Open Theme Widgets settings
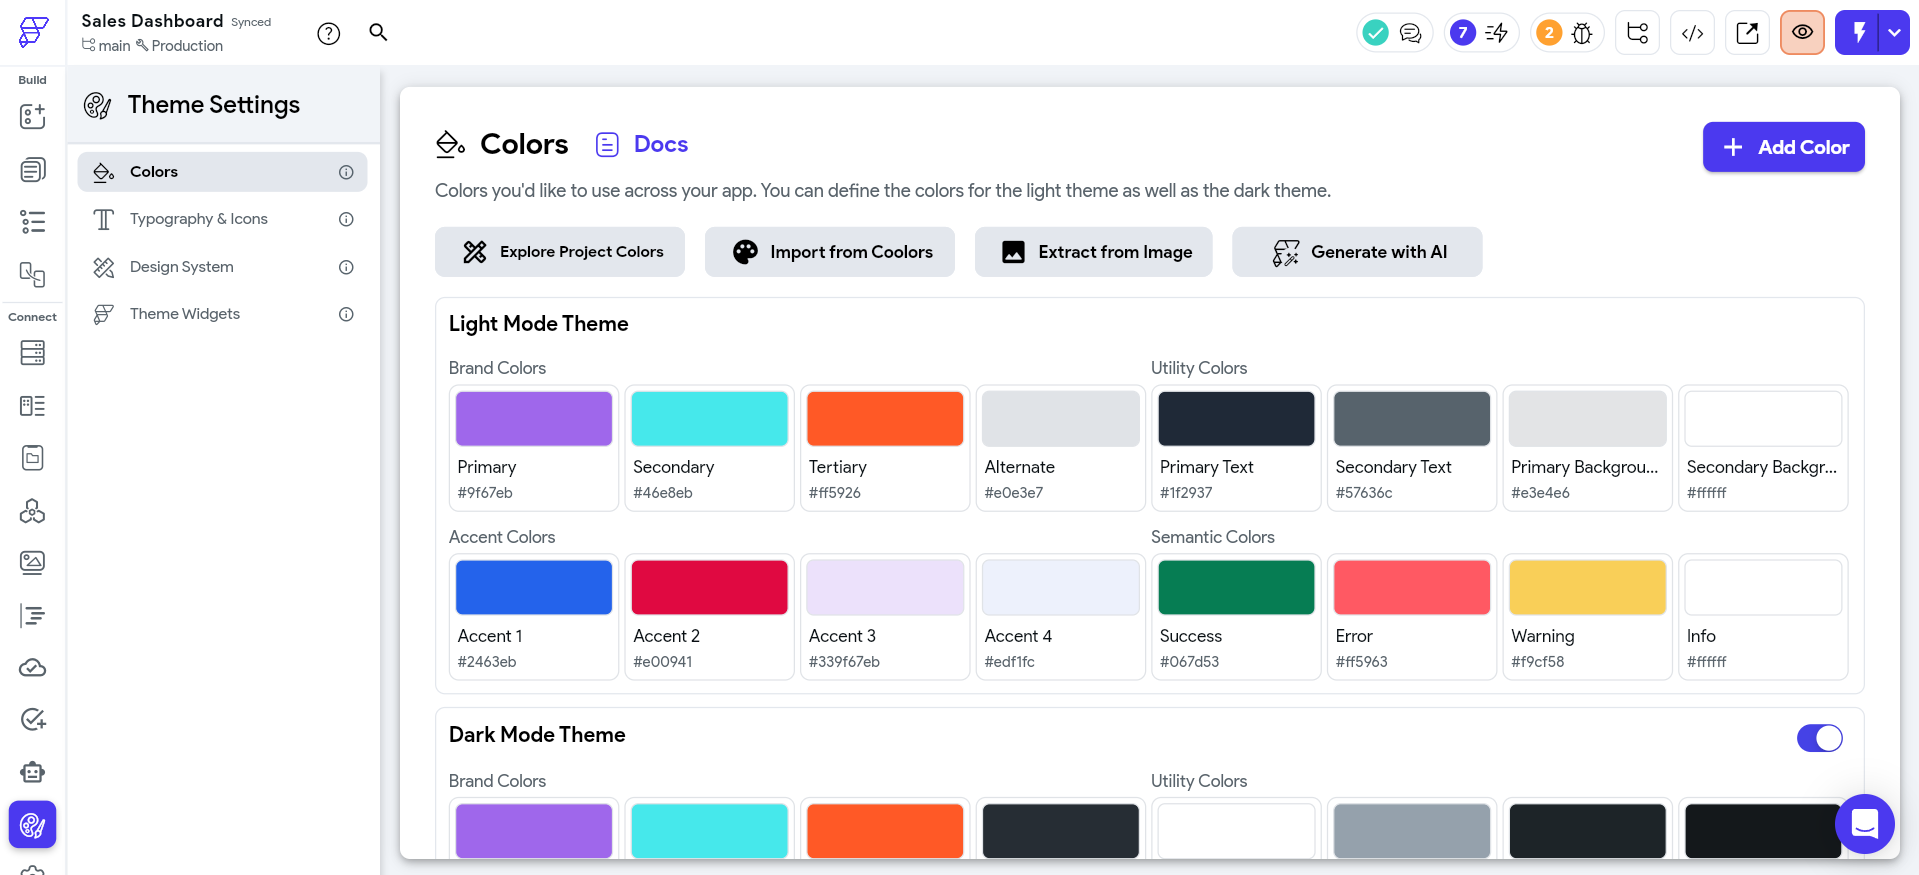1919x875 pixels. pyautogui.click(x=185, y=314)
